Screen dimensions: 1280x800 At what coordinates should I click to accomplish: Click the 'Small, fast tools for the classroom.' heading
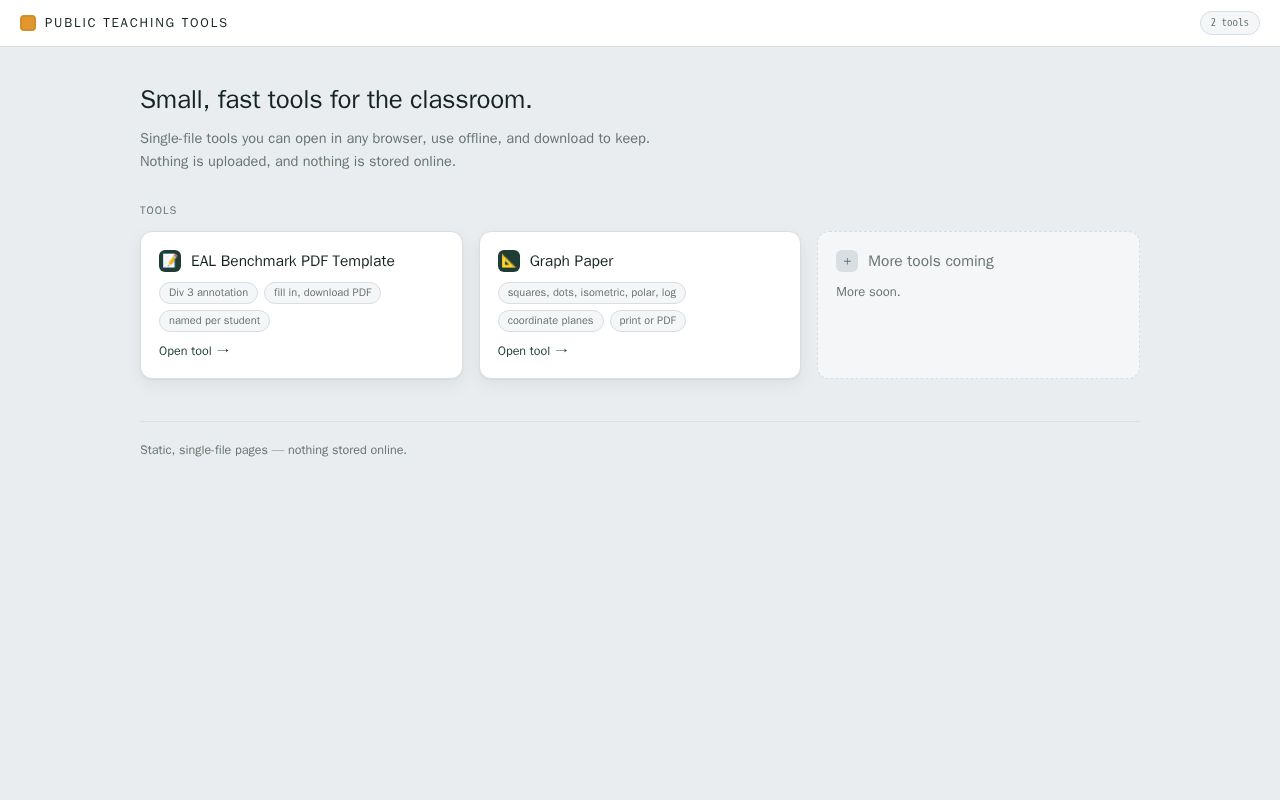[x=336, y=100]
